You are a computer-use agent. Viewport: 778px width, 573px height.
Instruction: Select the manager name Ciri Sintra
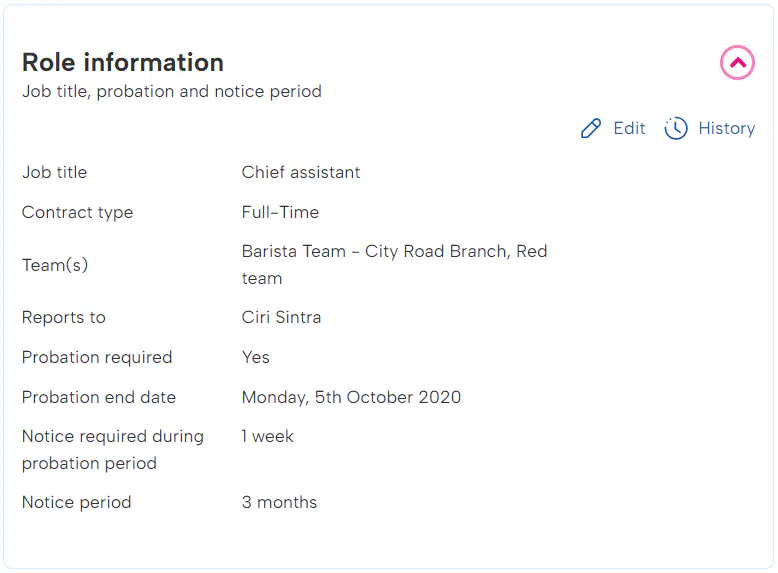click(x=281, y=317)
